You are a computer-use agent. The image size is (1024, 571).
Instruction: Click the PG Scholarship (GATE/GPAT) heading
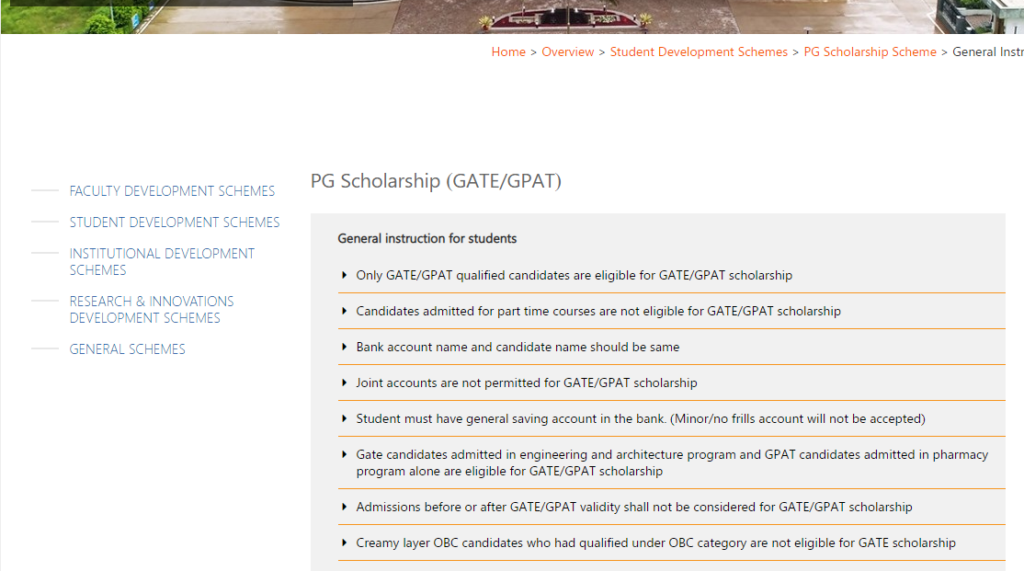(x=436, y=181)
